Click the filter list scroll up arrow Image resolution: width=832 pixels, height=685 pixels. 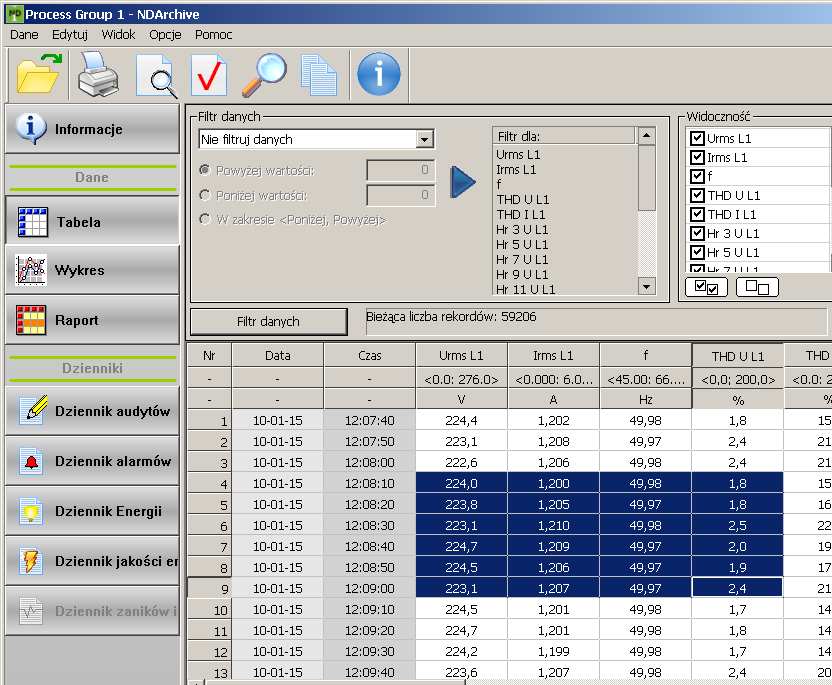click(x=646, y=136)
